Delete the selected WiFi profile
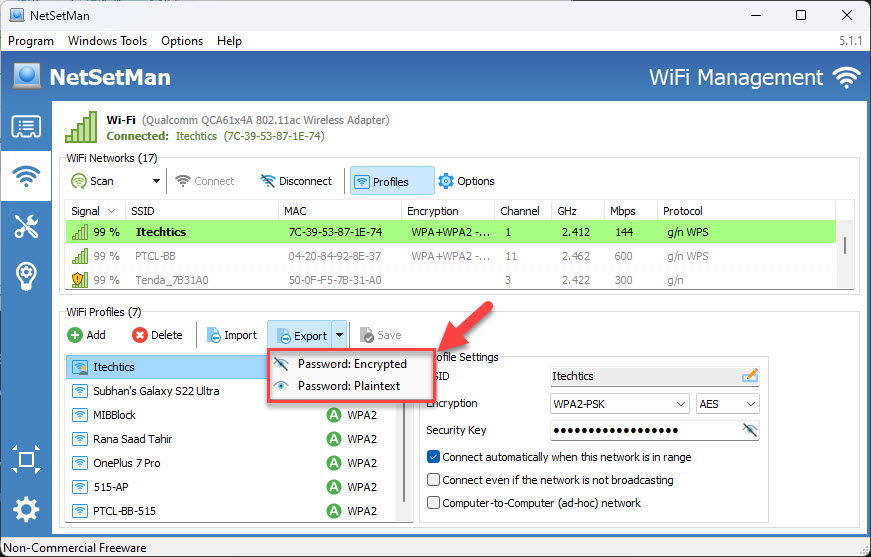Image resolution: width=871 pixels, height=557 pixels. (157, 335)
